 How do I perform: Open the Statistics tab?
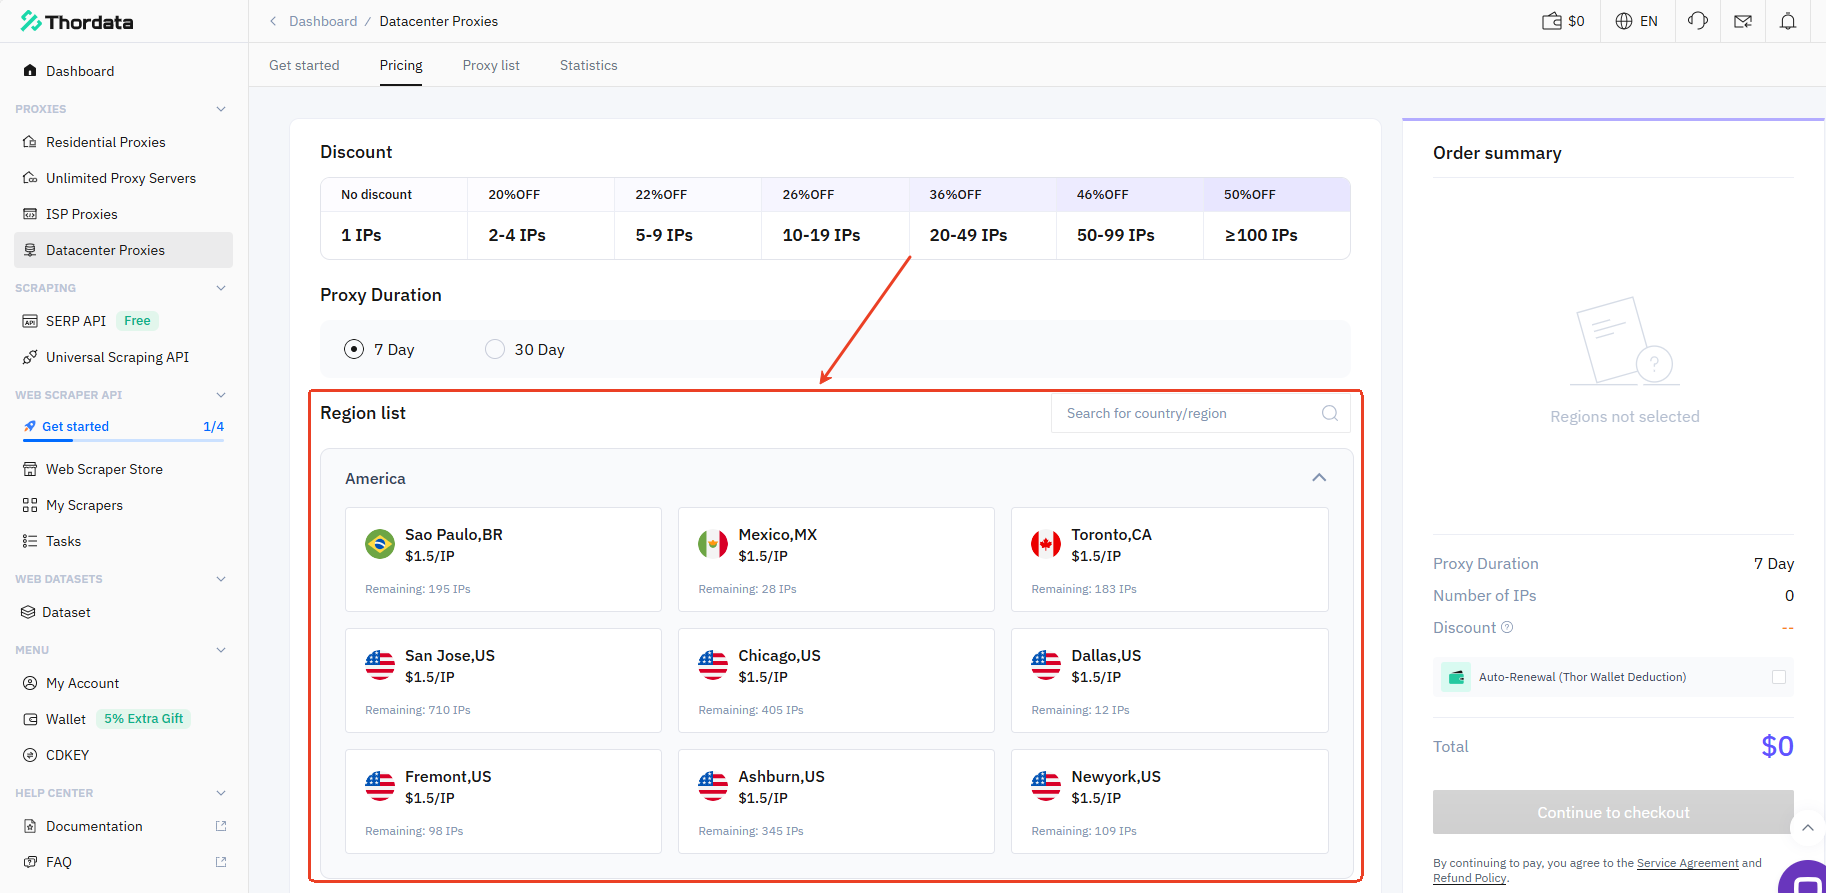[x=588, y=65]
